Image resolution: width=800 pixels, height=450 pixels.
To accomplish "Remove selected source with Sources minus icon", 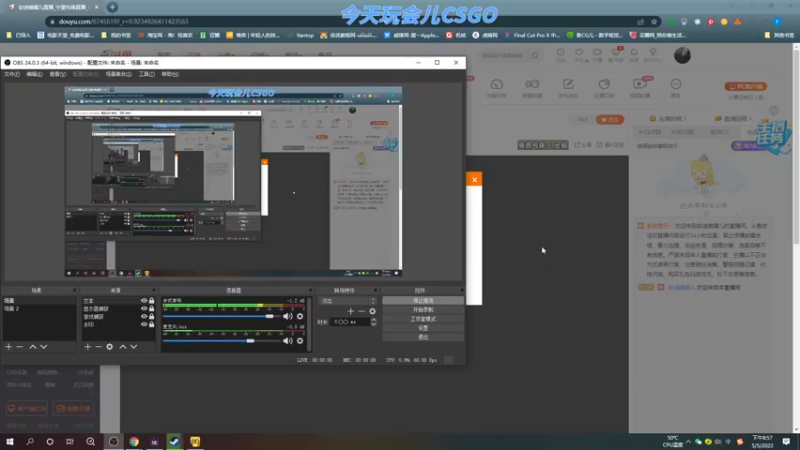I will pos(98,347).
